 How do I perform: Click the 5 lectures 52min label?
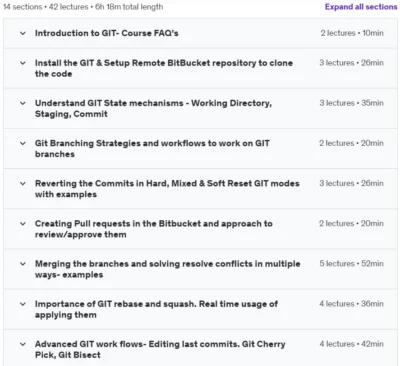tap(351, 264)
